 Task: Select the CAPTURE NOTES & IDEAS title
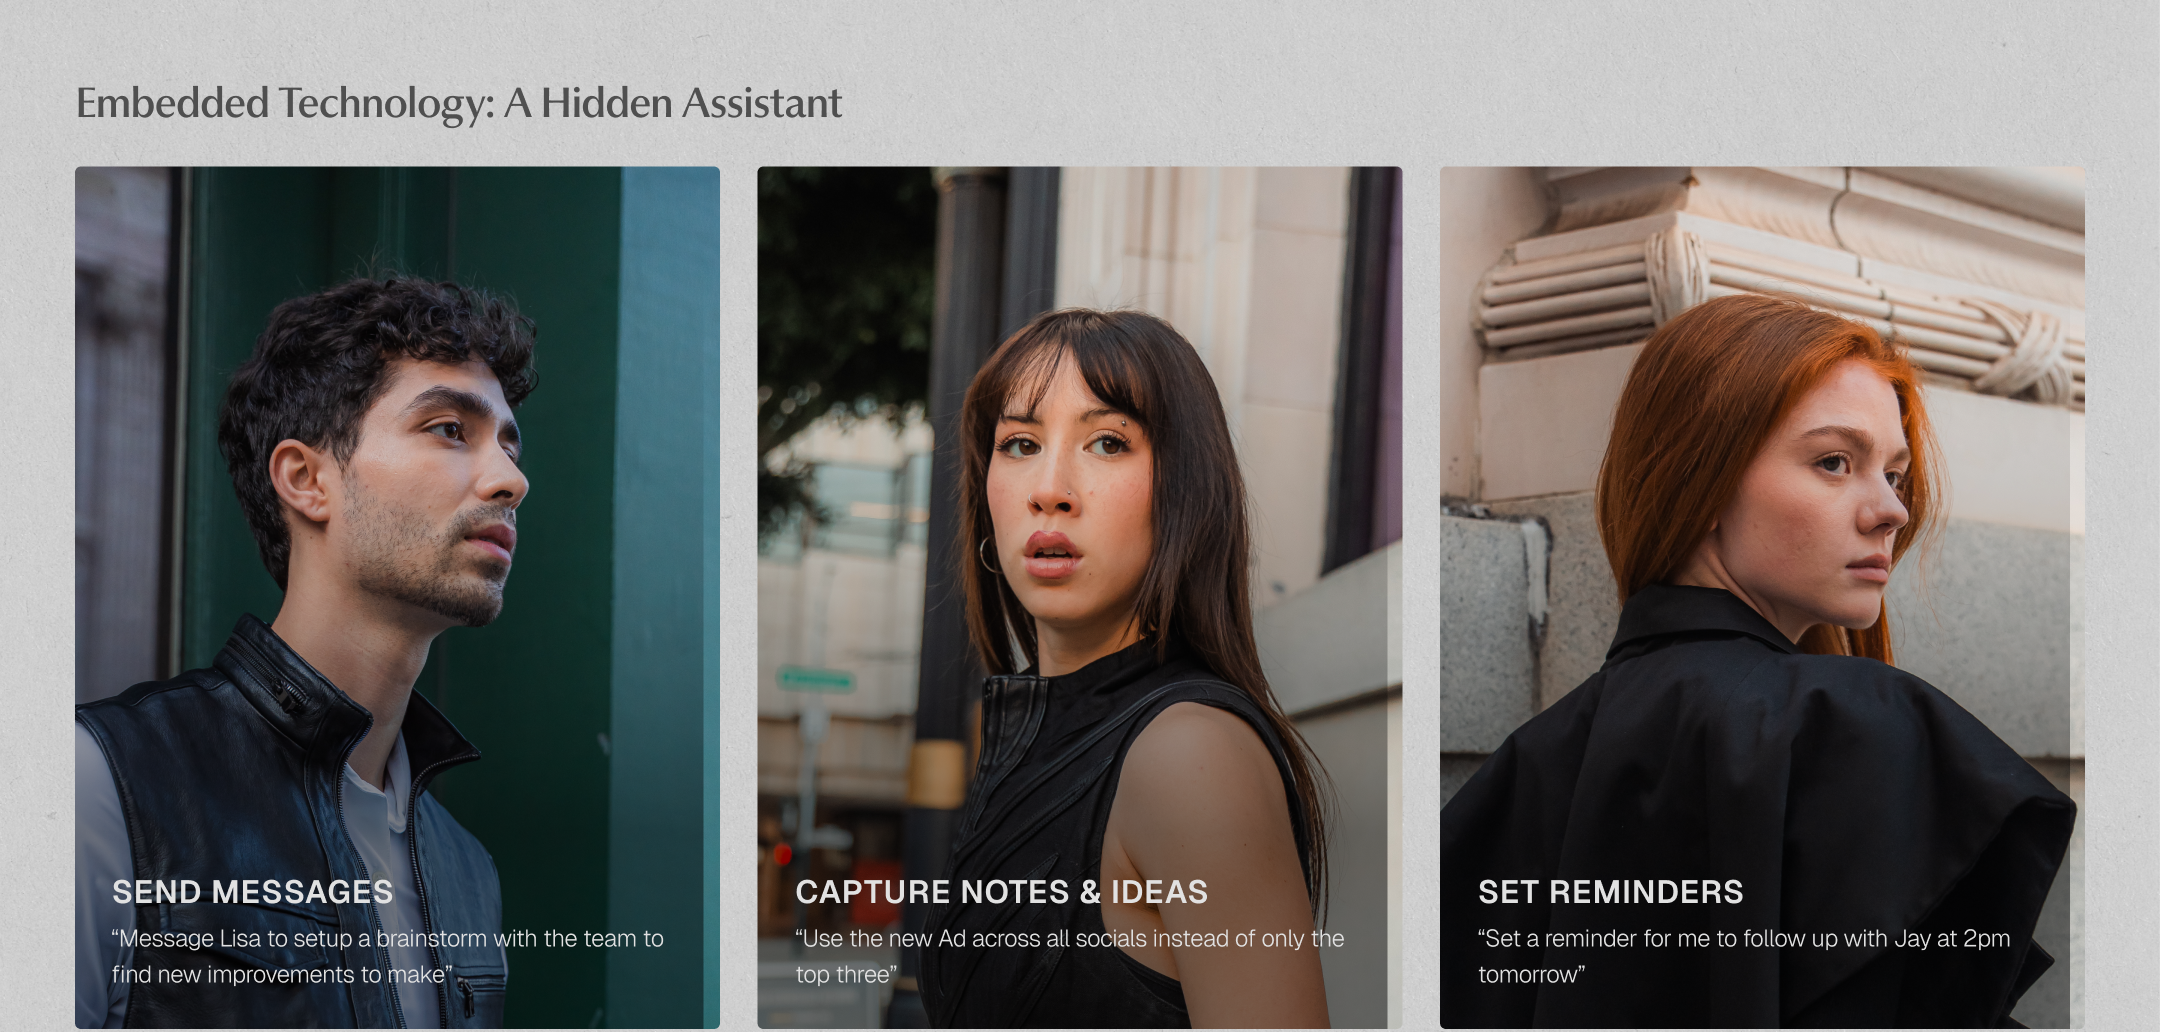(x=1001, y=892)
